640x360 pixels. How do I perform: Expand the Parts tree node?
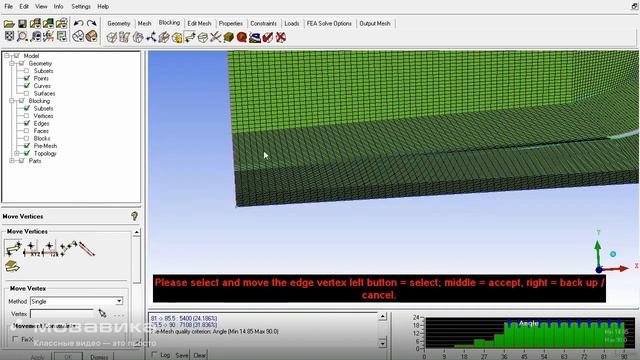[x=12, y=161]
